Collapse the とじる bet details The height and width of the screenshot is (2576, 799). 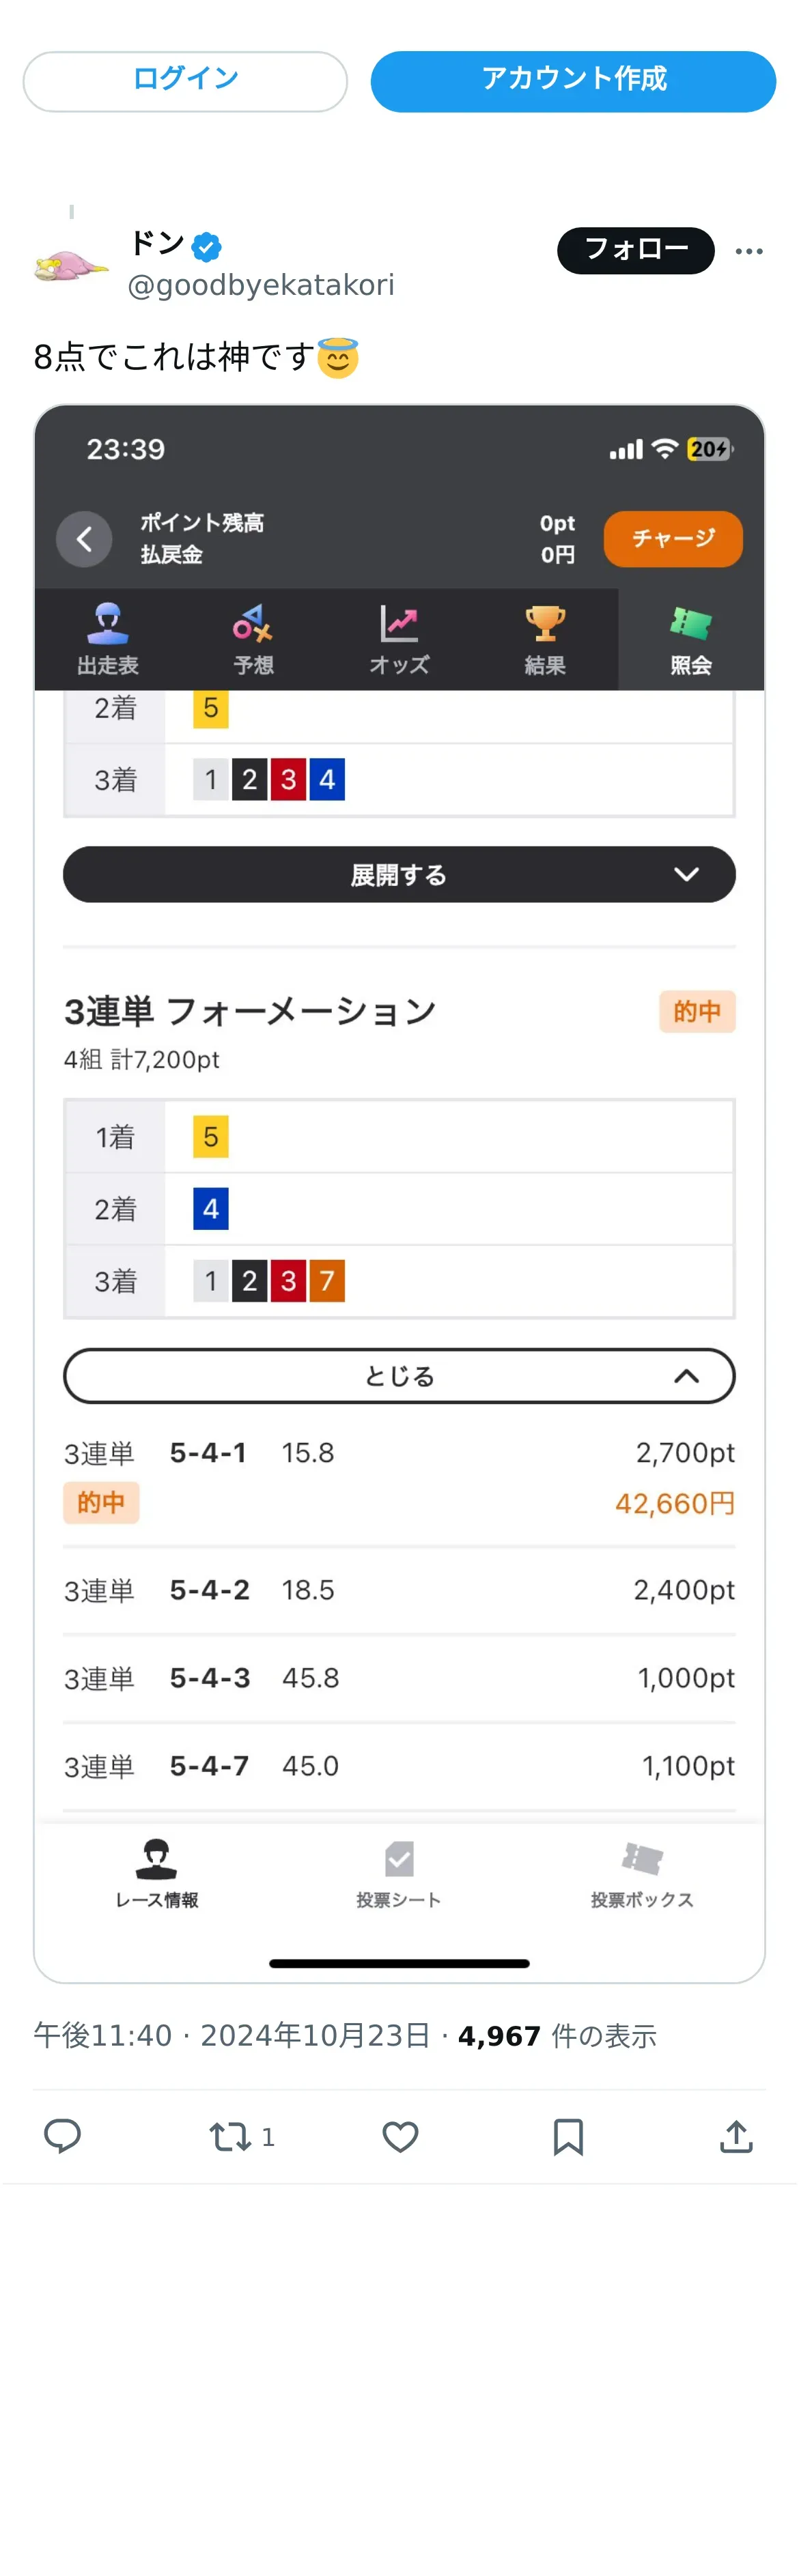pos(399,1376)
